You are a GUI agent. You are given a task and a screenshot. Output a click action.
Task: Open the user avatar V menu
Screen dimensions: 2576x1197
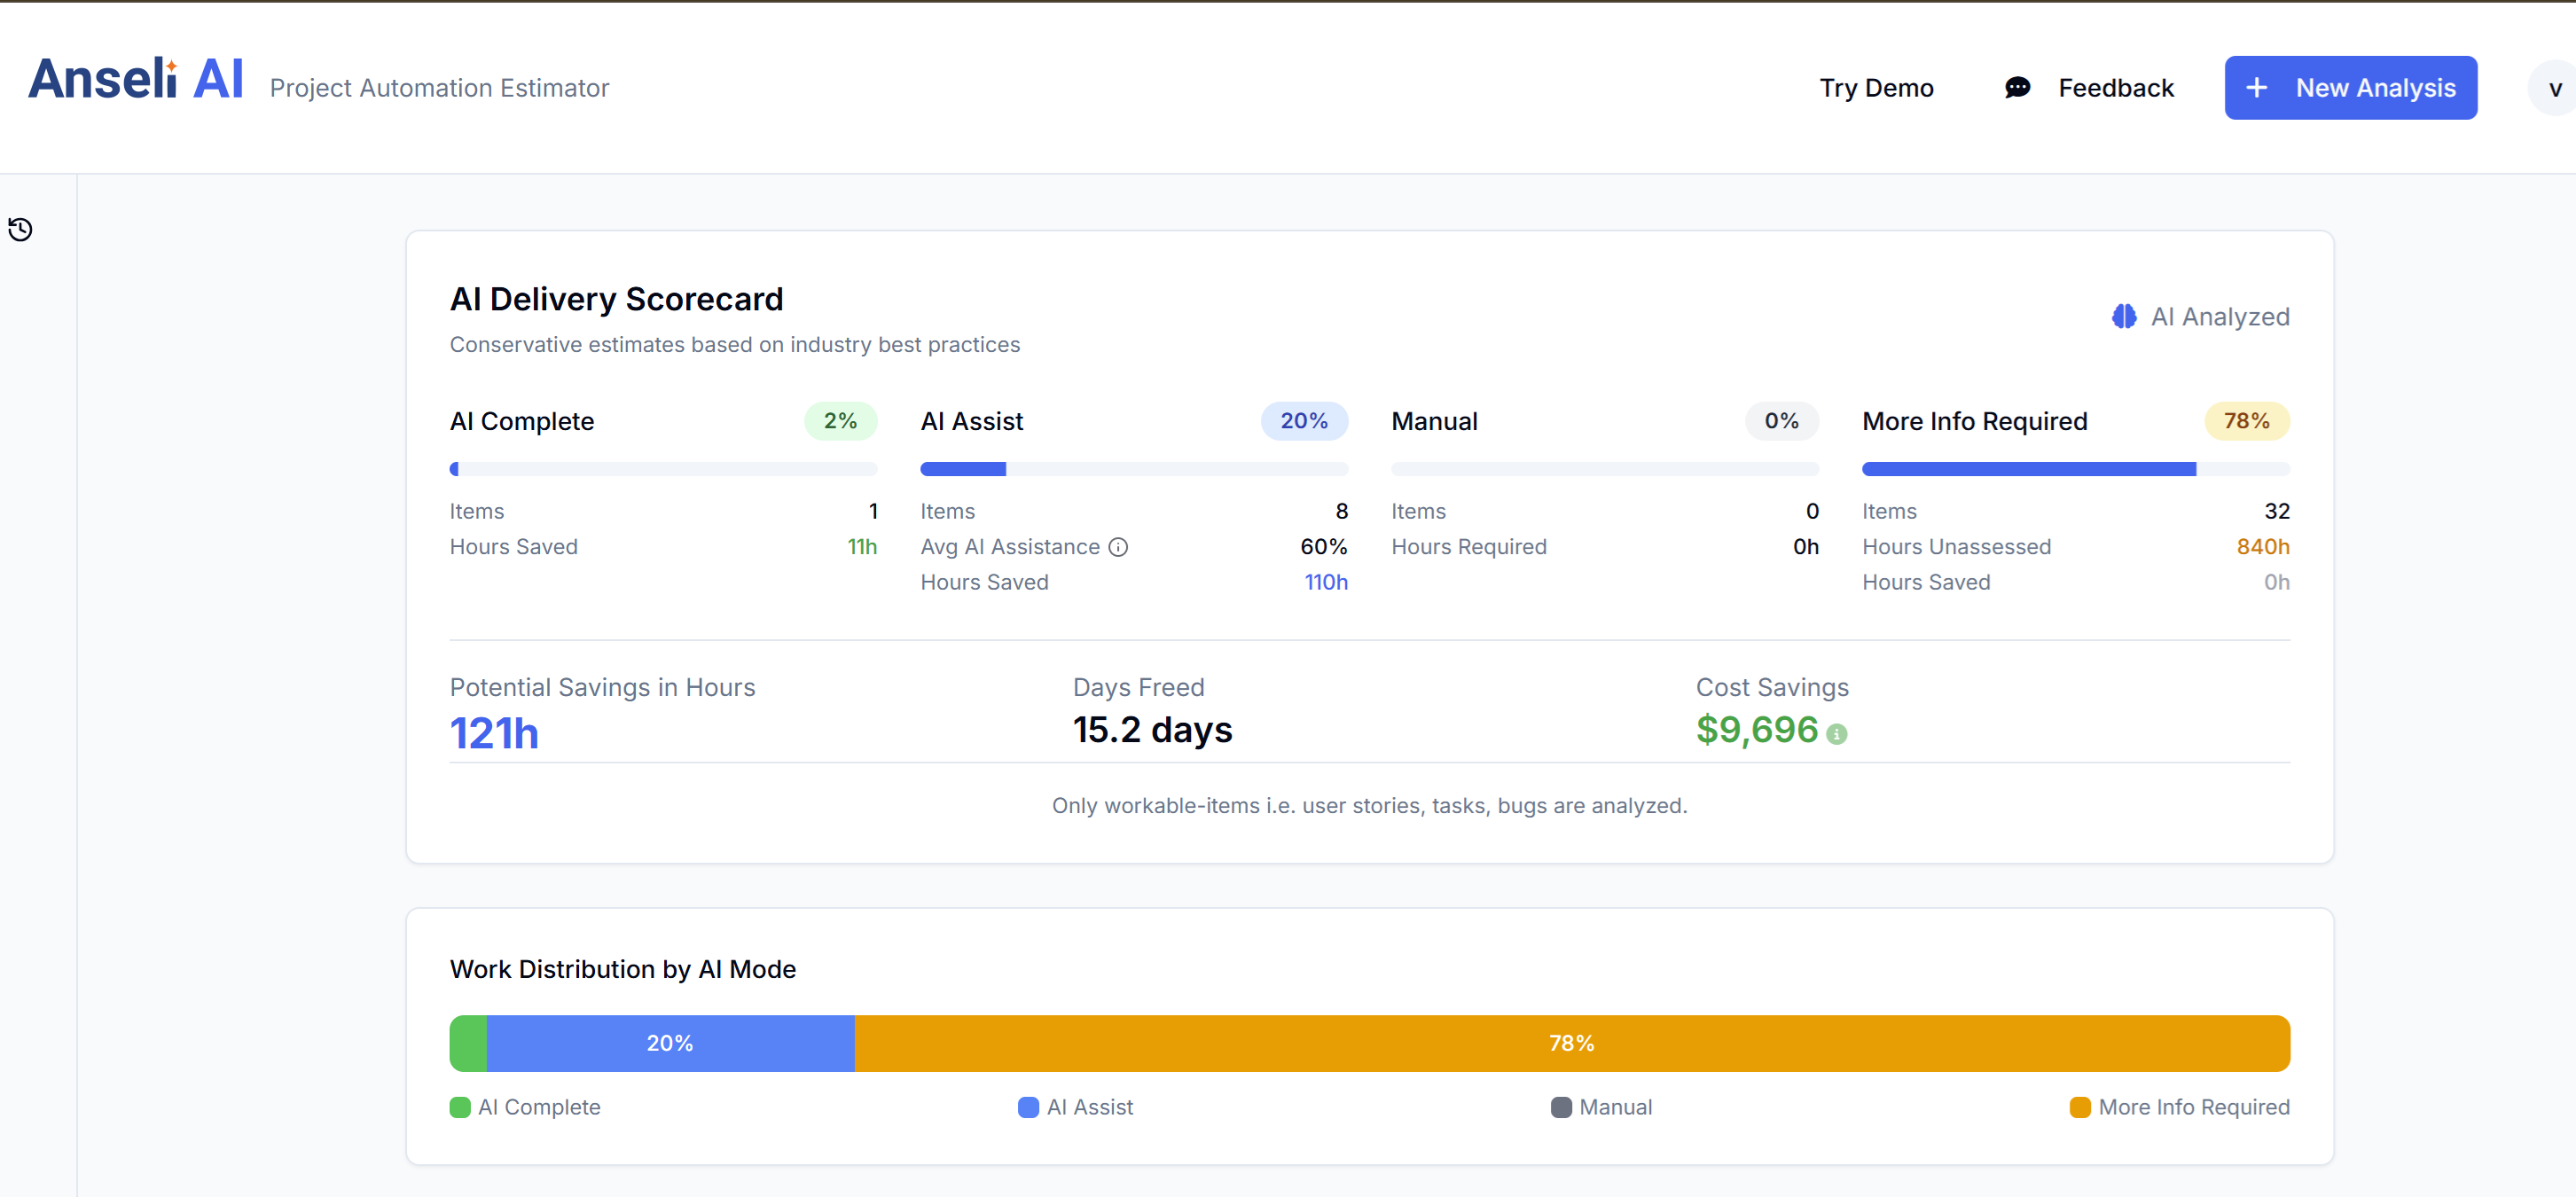(x=2553, y=88)
